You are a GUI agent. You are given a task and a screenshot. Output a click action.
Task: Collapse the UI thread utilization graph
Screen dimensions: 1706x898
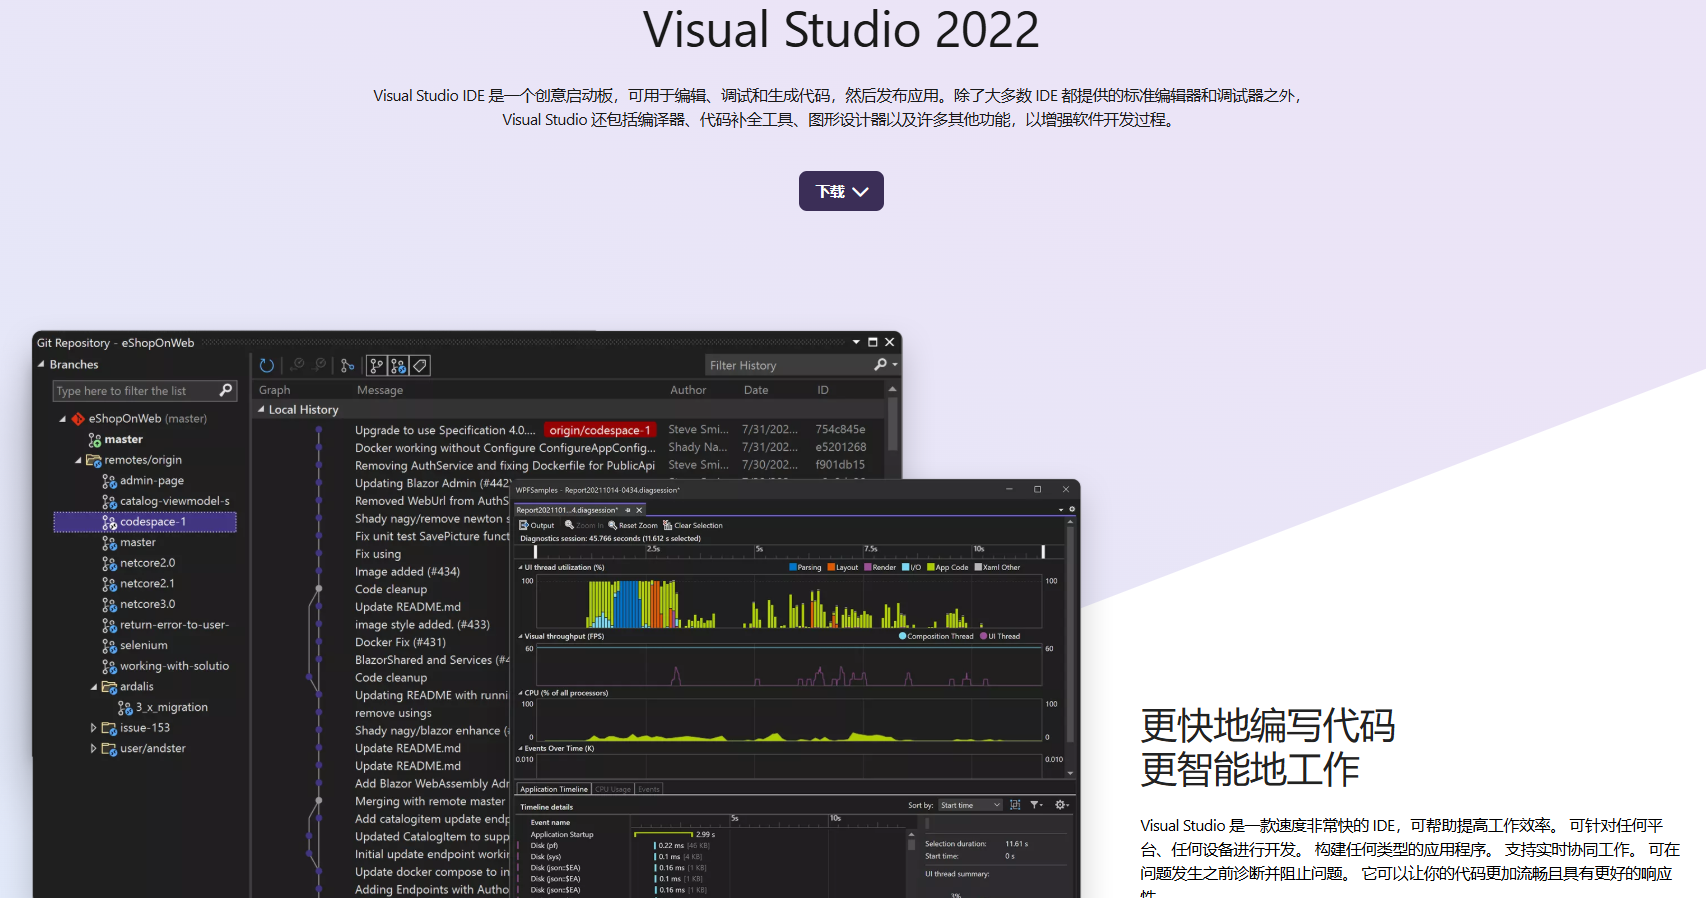[x=520, y=567]
